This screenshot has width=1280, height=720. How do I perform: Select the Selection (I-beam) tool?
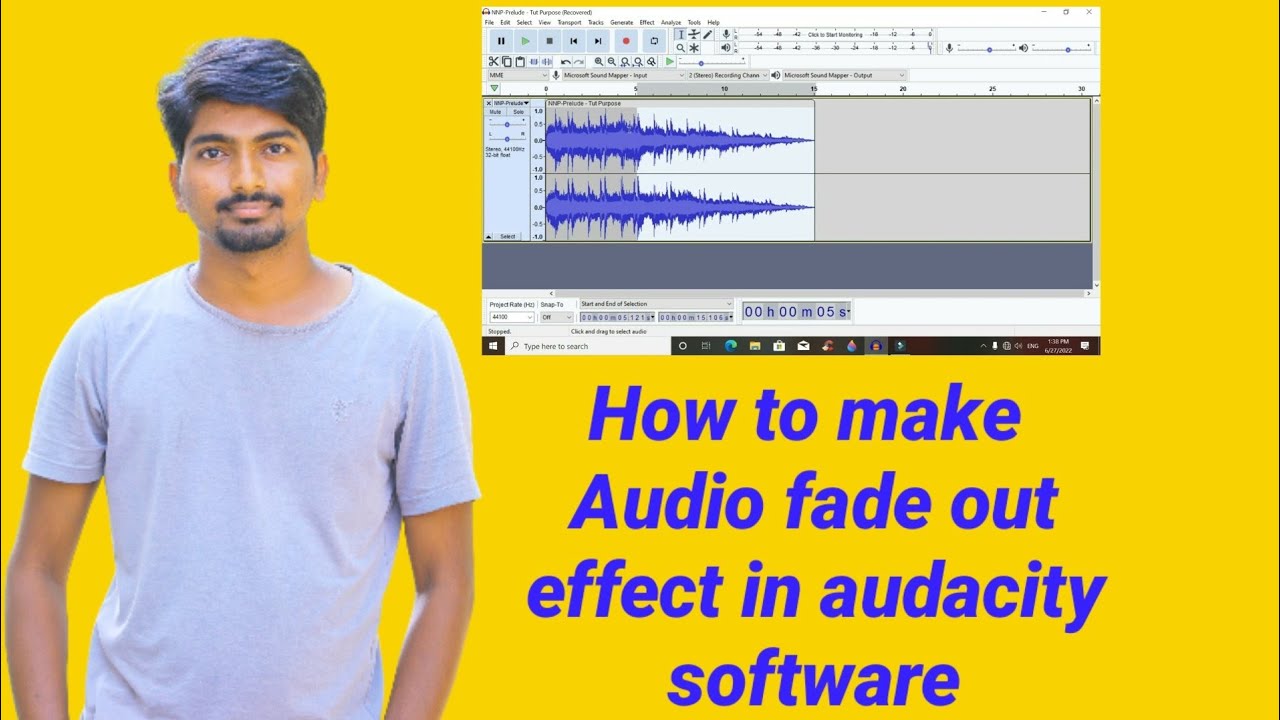point(681,35)
